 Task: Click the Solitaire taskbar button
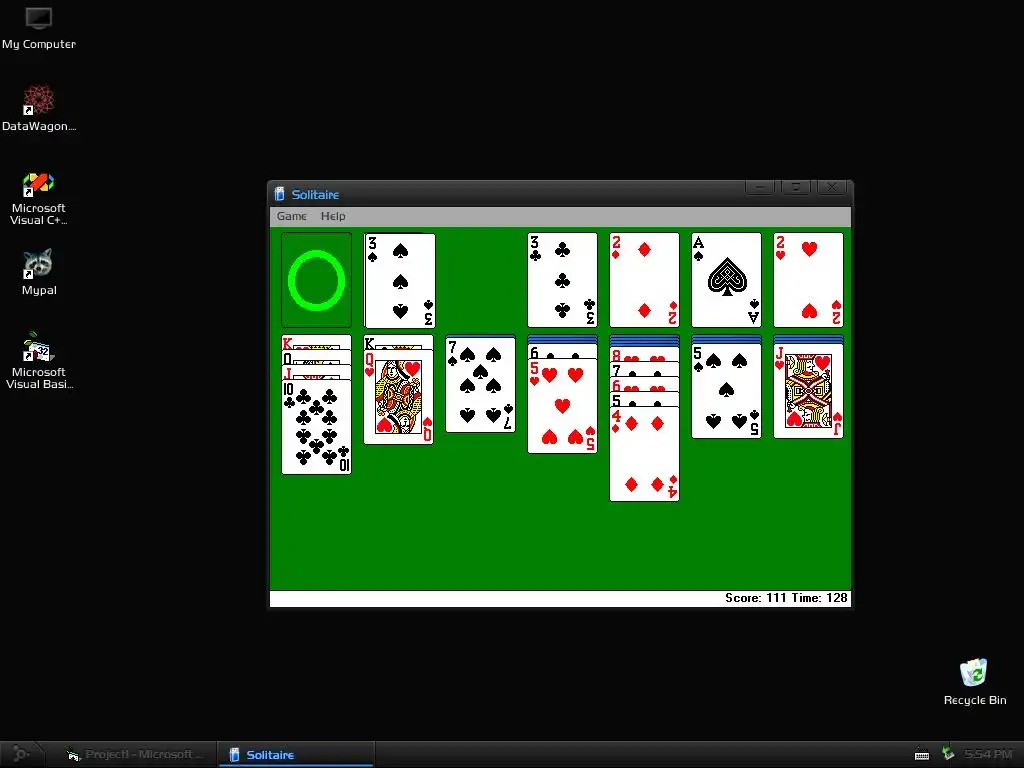pyautogui.click(x=295, y=754)
